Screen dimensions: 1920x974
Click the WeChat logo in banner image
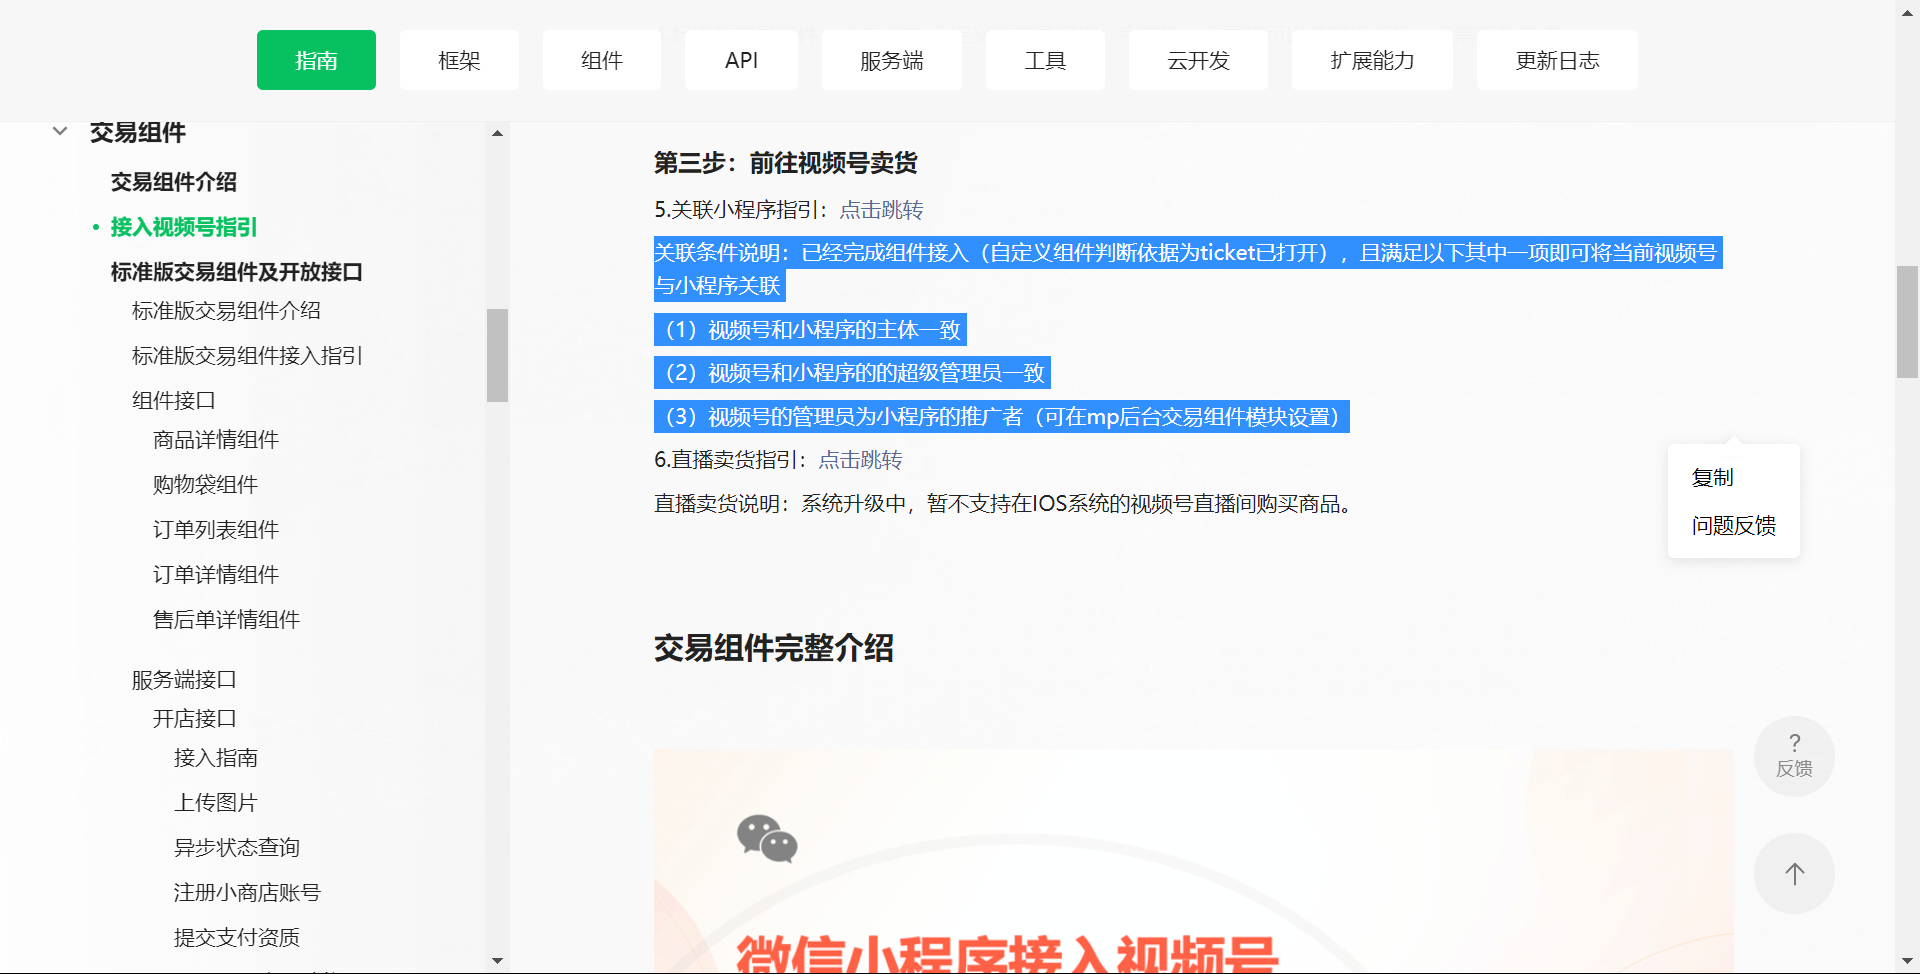[x=767, y=838]
